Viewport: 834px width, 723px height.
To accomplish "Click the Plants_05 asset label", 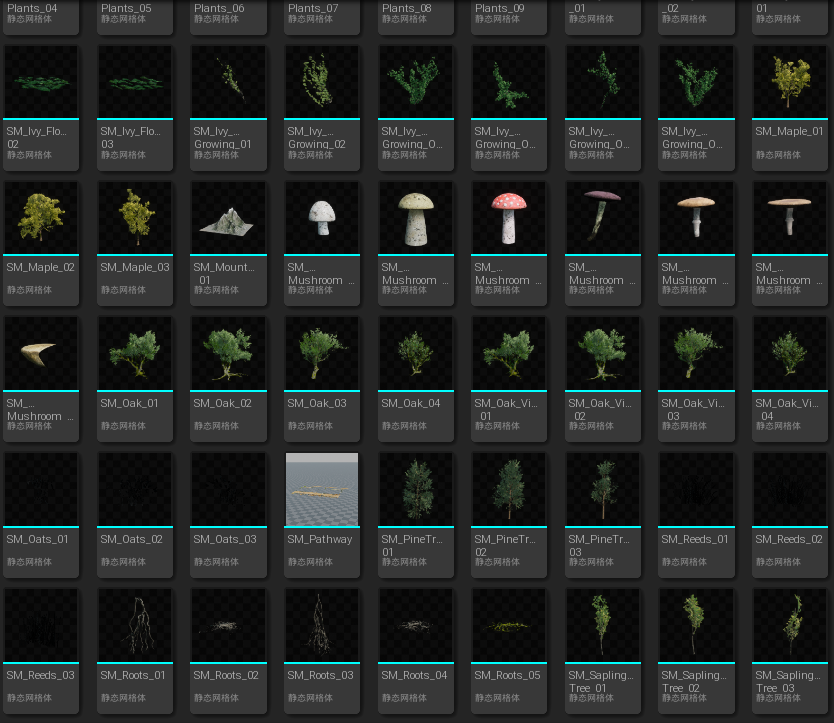I will [x=126, y=8].
